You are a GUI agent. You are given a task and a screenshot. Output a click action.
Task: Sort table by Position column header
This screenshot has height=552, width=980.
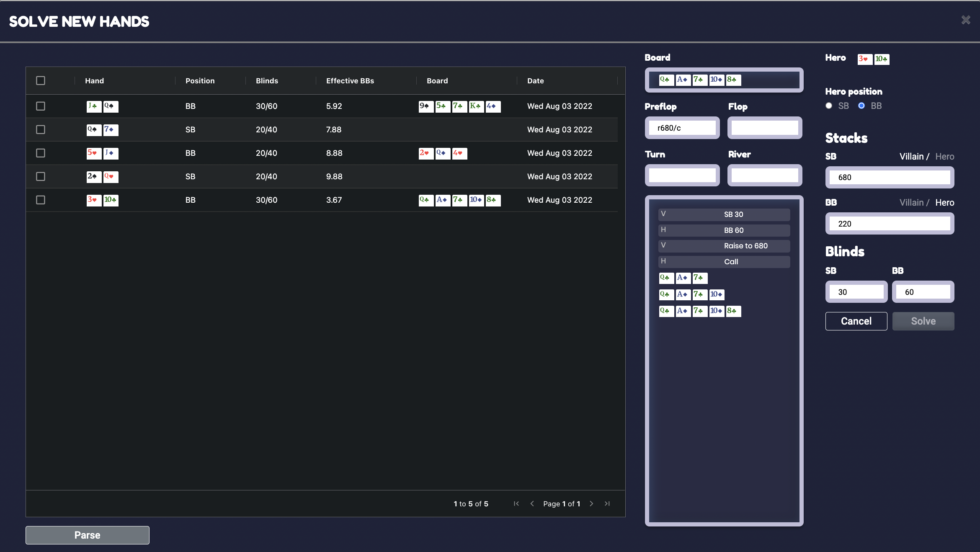pyautogui.click(x=200, y=81)
